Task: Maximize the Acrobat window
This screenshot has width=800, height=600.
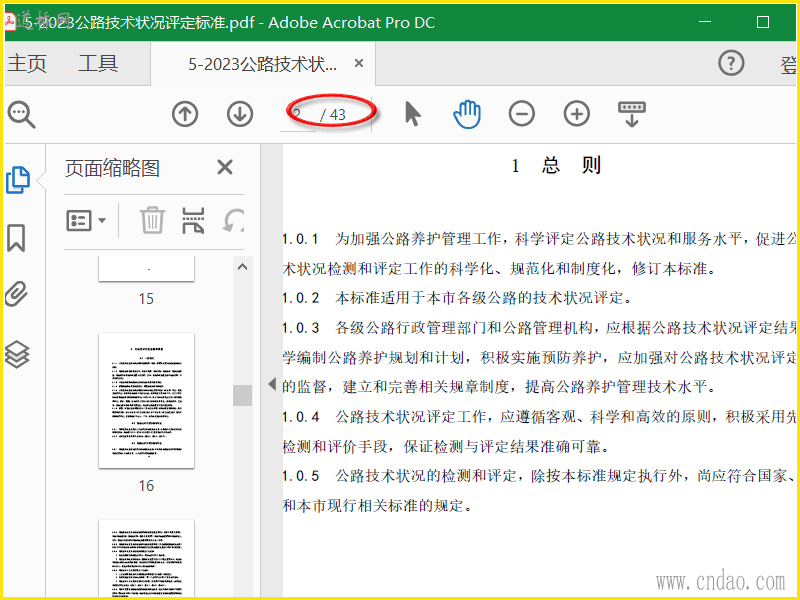Action: 763,22
